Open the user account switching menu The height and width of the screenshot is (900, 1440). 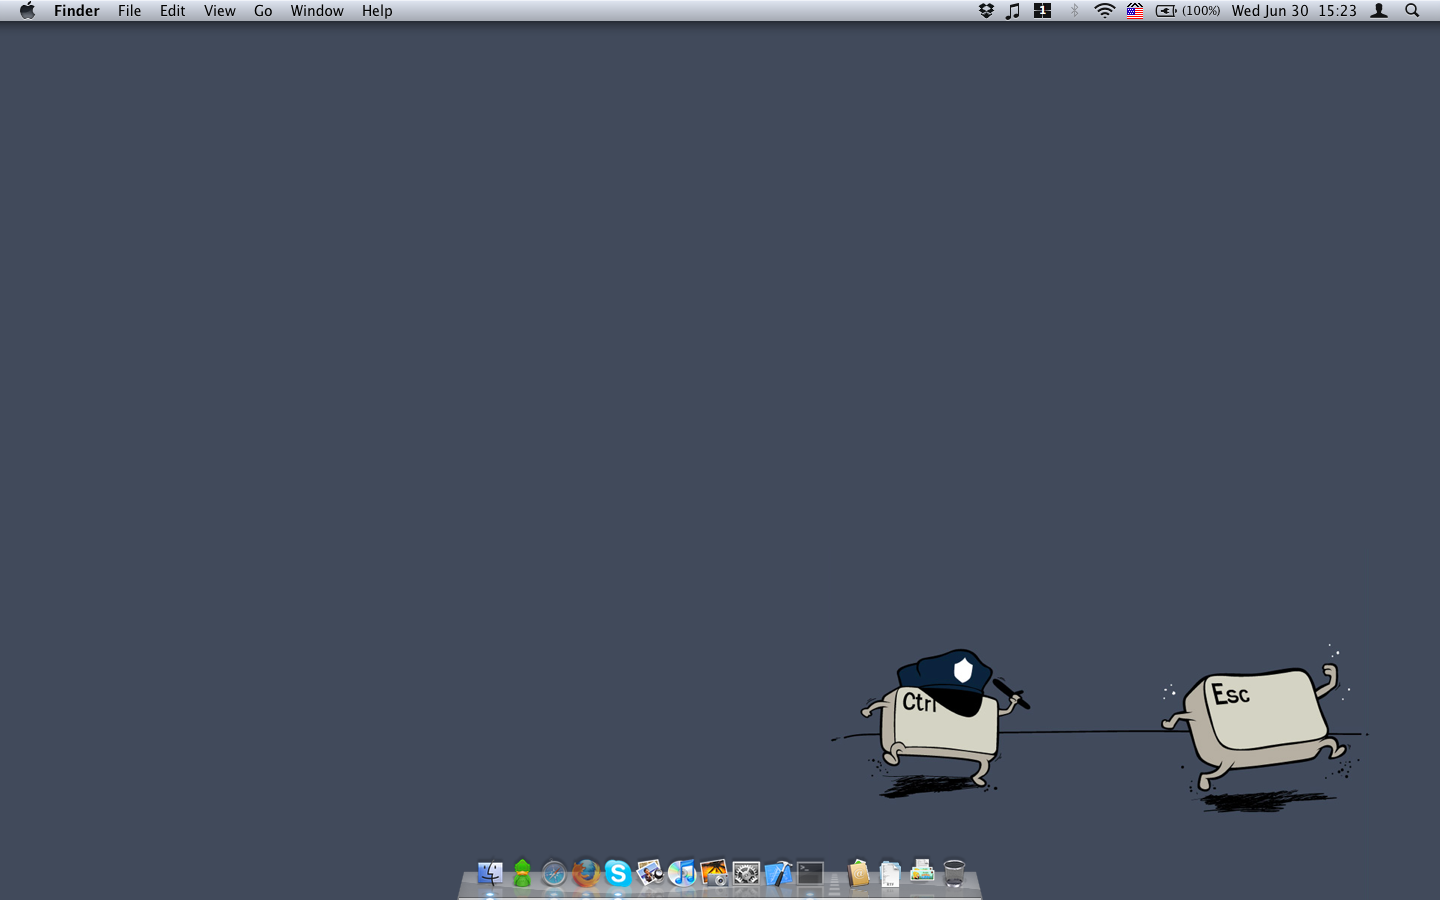click(1379, 11)
